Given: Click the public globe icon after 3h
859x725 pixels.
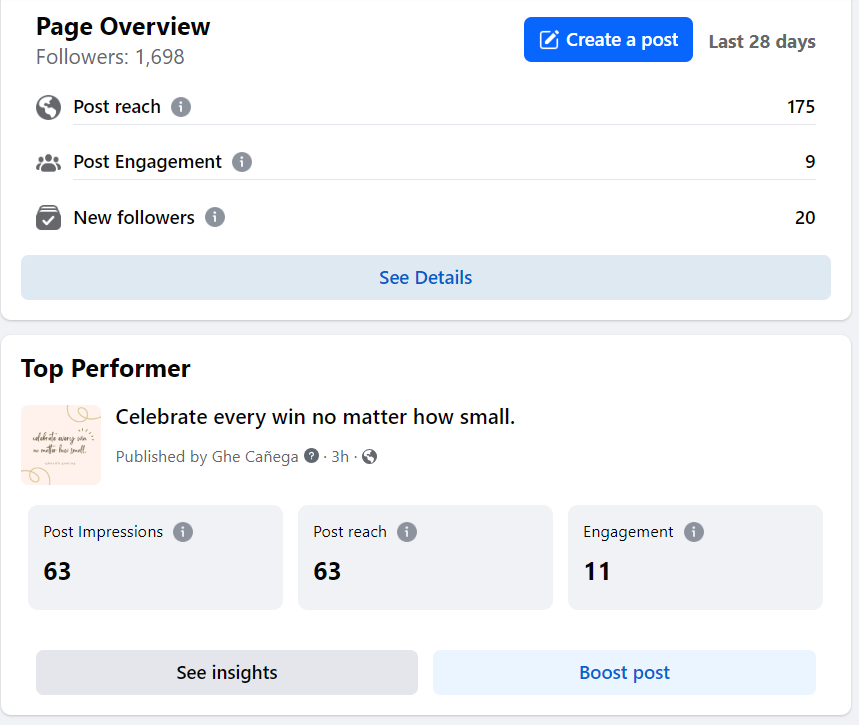Looking at the screenshot, I should 370,457.
